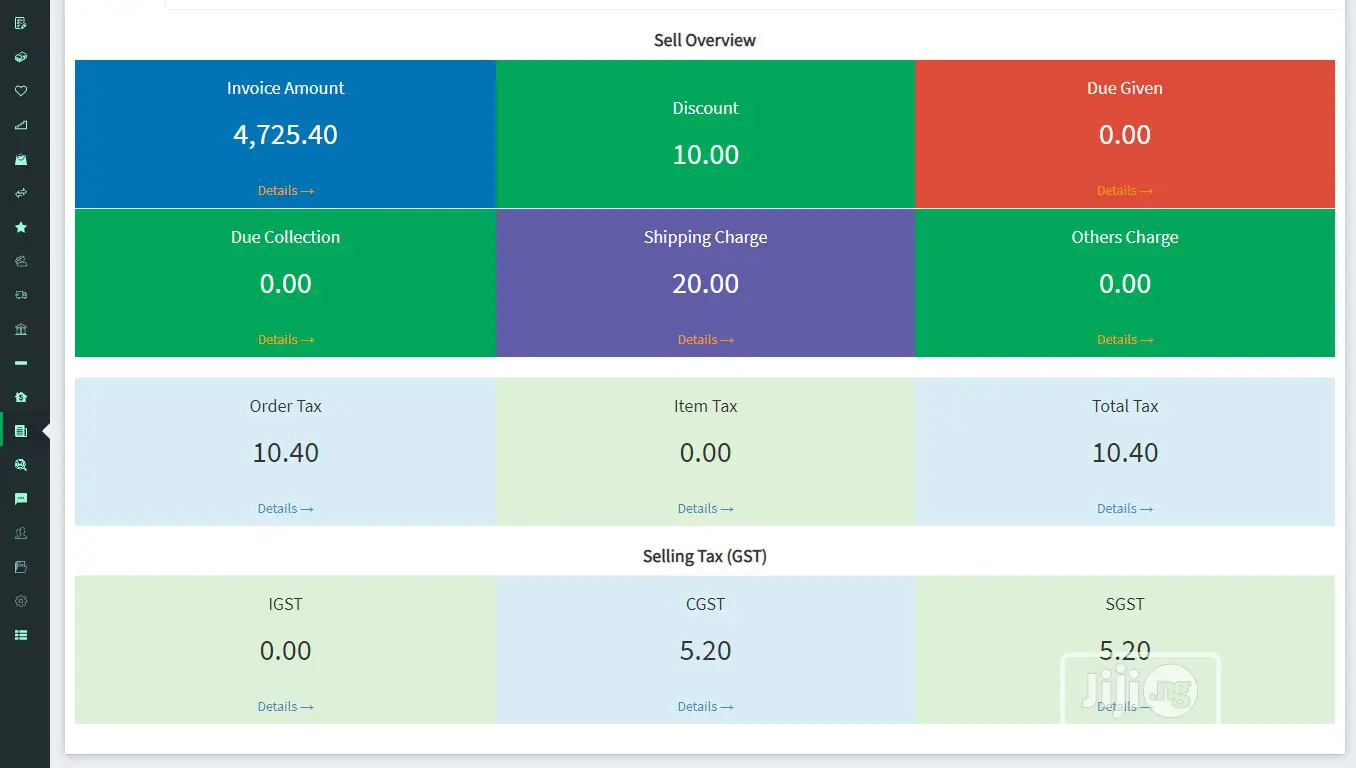
Task: Open Details link under Due Given
Action: [1125, 190]
